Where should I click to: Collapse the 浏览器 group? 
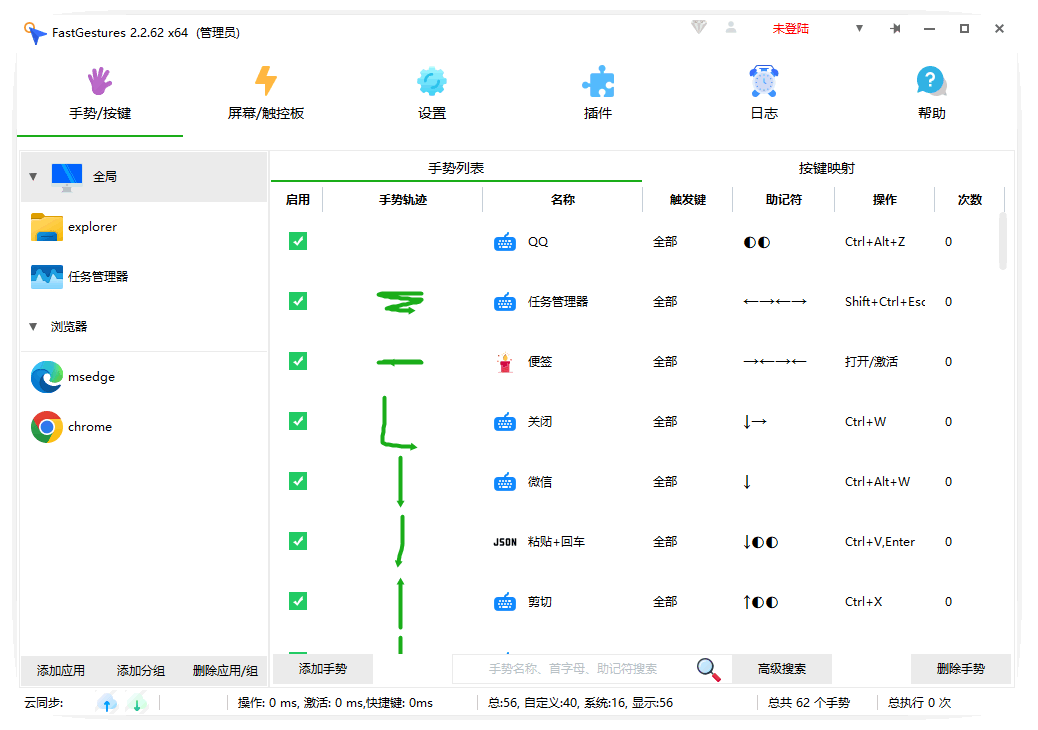pyautogui.click(x=33, y=327)
